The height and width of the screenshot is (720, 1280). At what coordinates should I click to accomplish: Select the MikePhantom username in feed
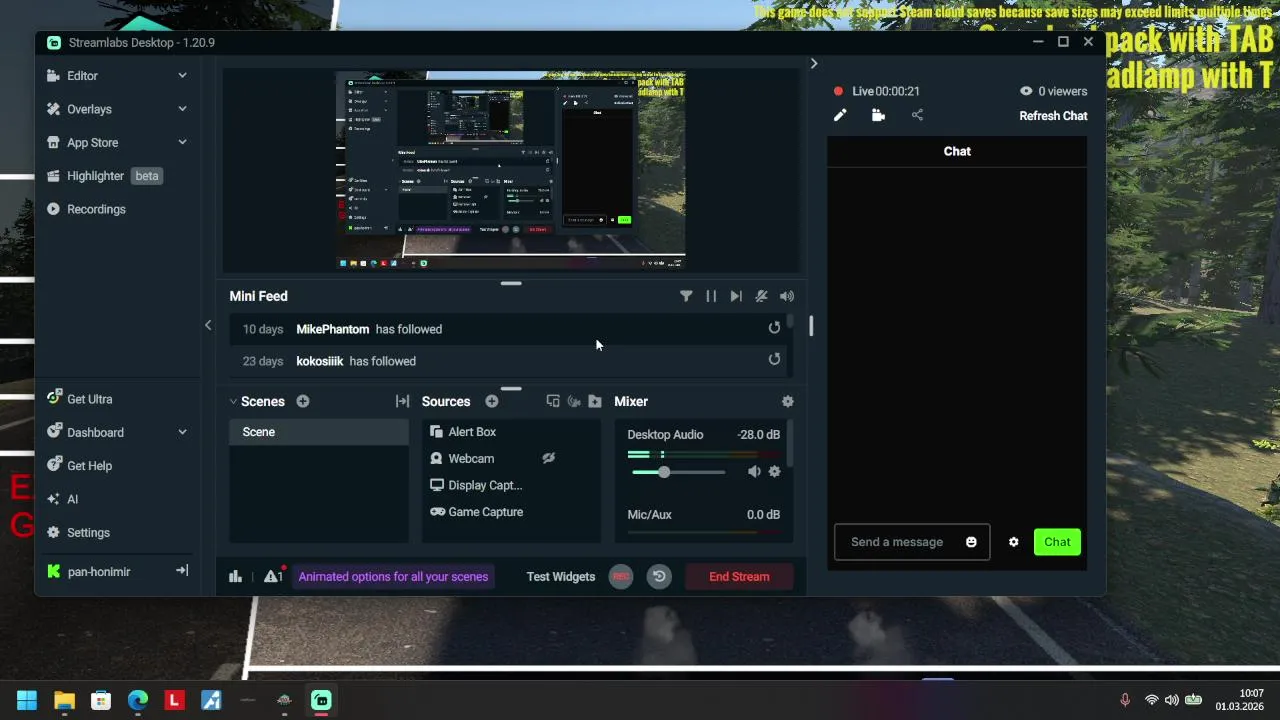click(333, 329)
